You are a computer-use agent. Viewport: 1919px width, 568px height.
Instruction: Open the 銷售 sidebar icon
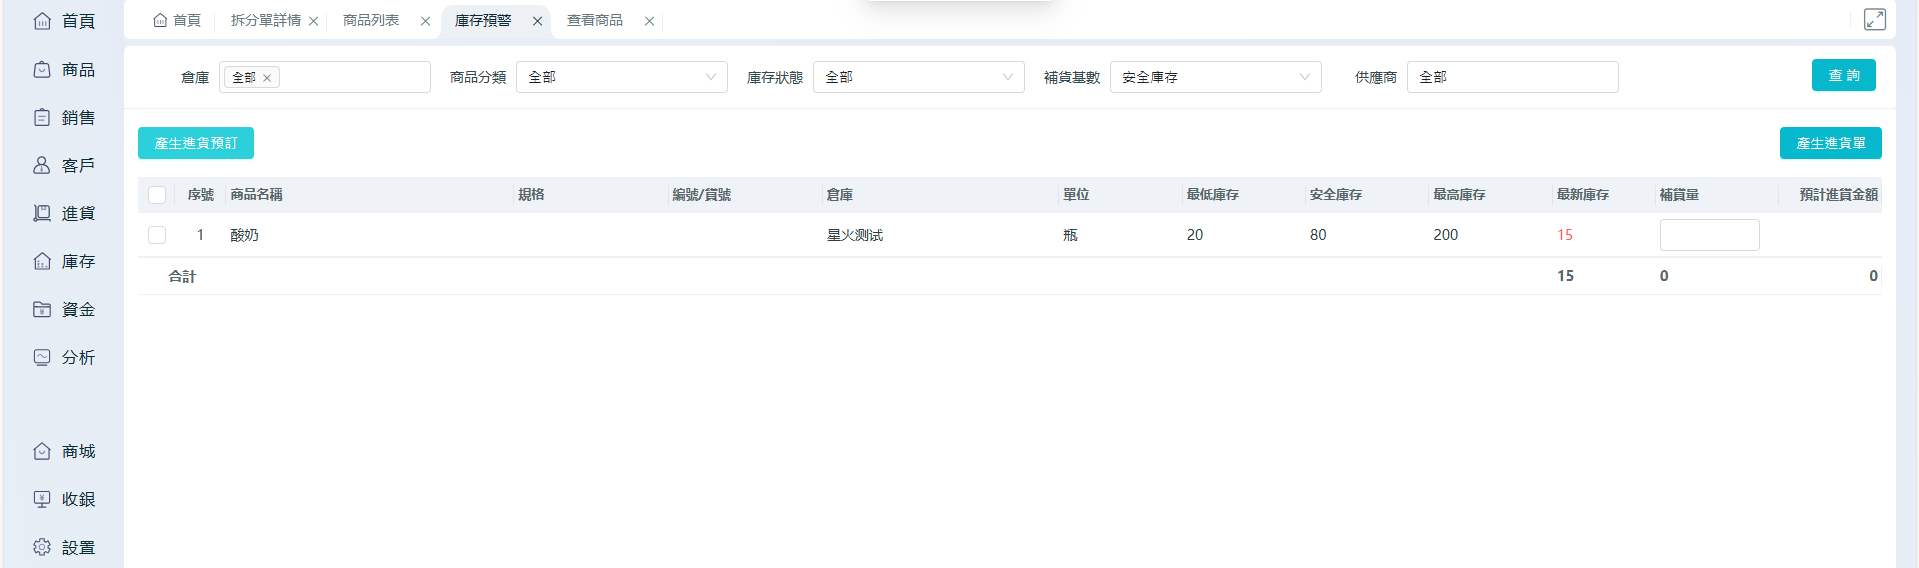tap(42, 118)
